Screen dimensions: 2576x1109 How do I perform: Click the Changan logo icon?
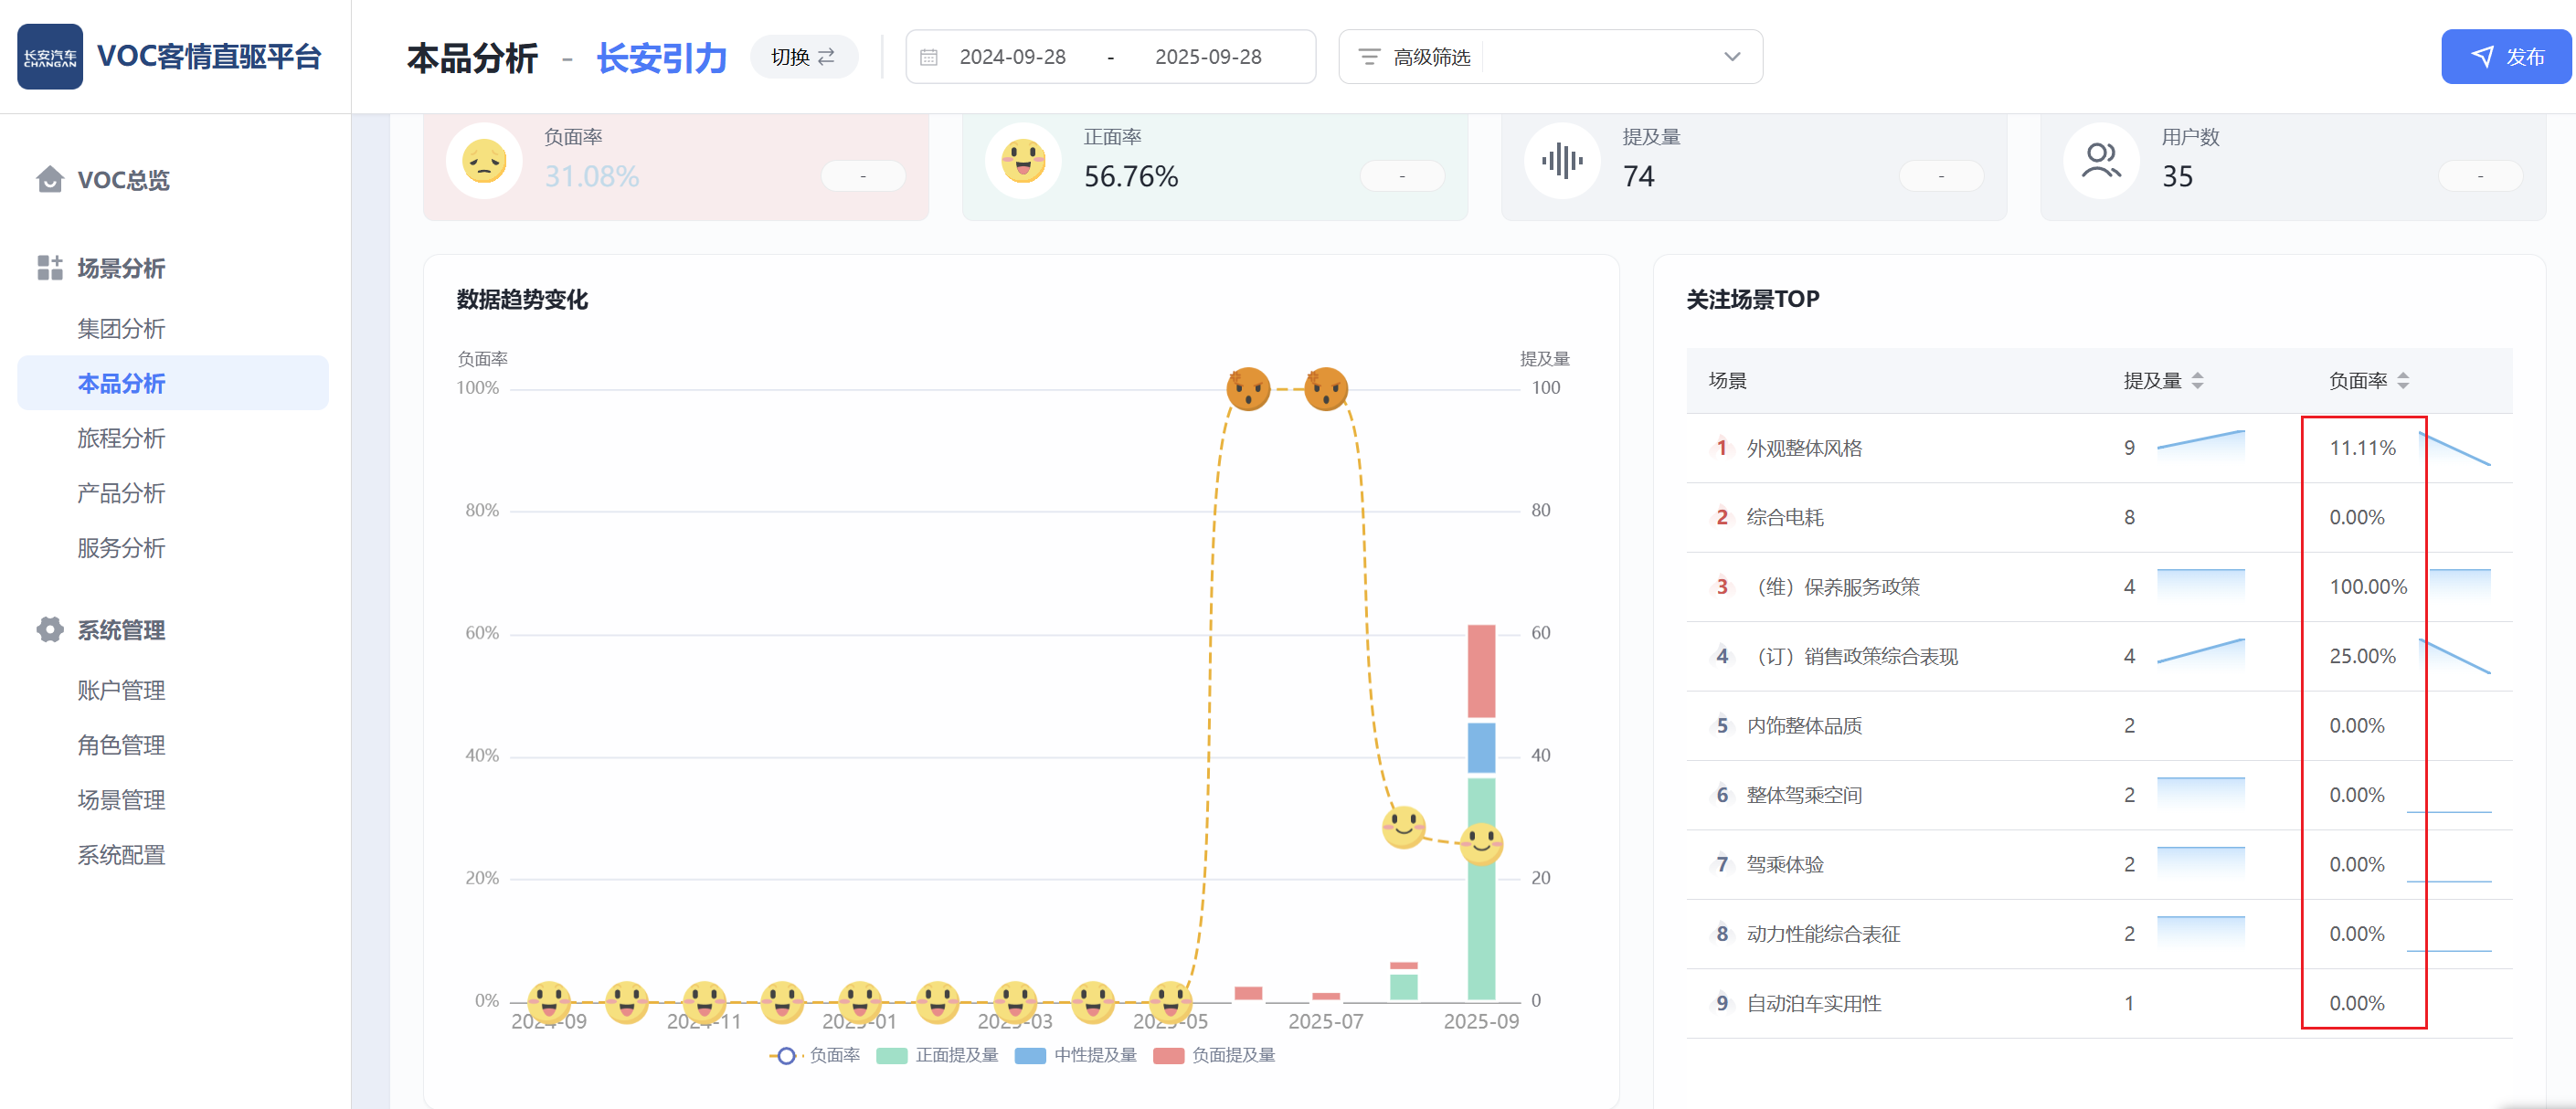click(50, 57)
